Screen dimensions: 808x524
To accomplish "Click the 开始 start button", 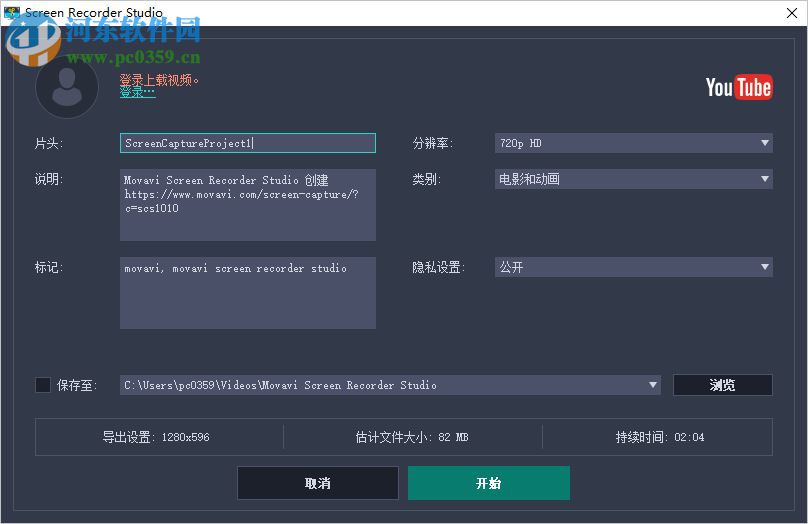I will [x=489, y=483].
